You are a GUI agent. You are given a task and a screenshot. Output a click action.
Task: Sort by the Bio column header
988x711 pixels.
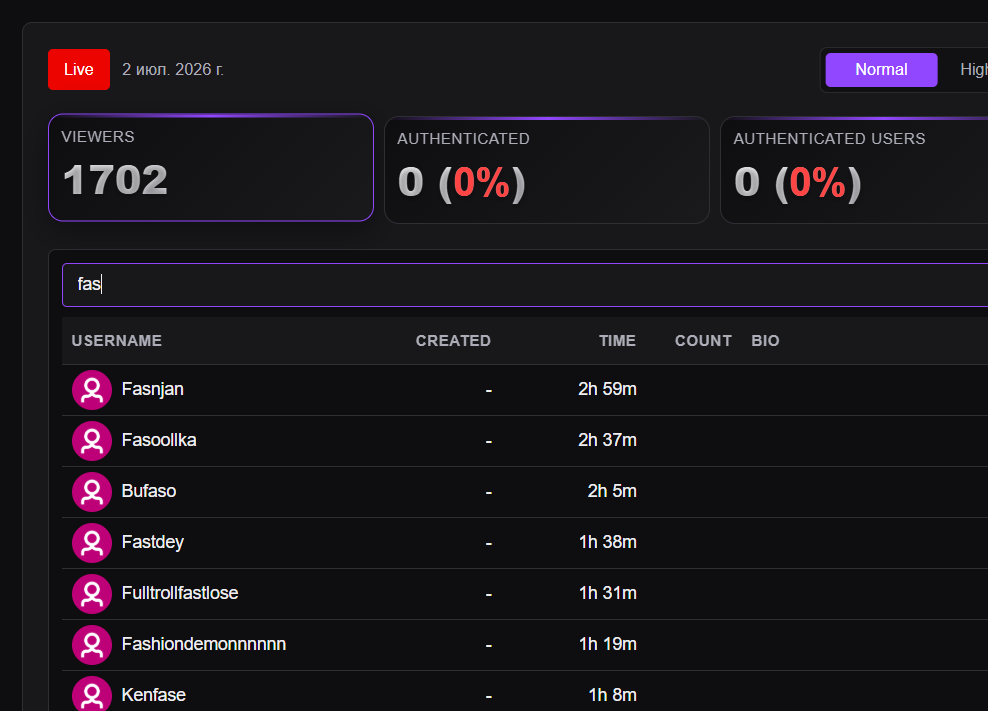[x=765, y=341]
